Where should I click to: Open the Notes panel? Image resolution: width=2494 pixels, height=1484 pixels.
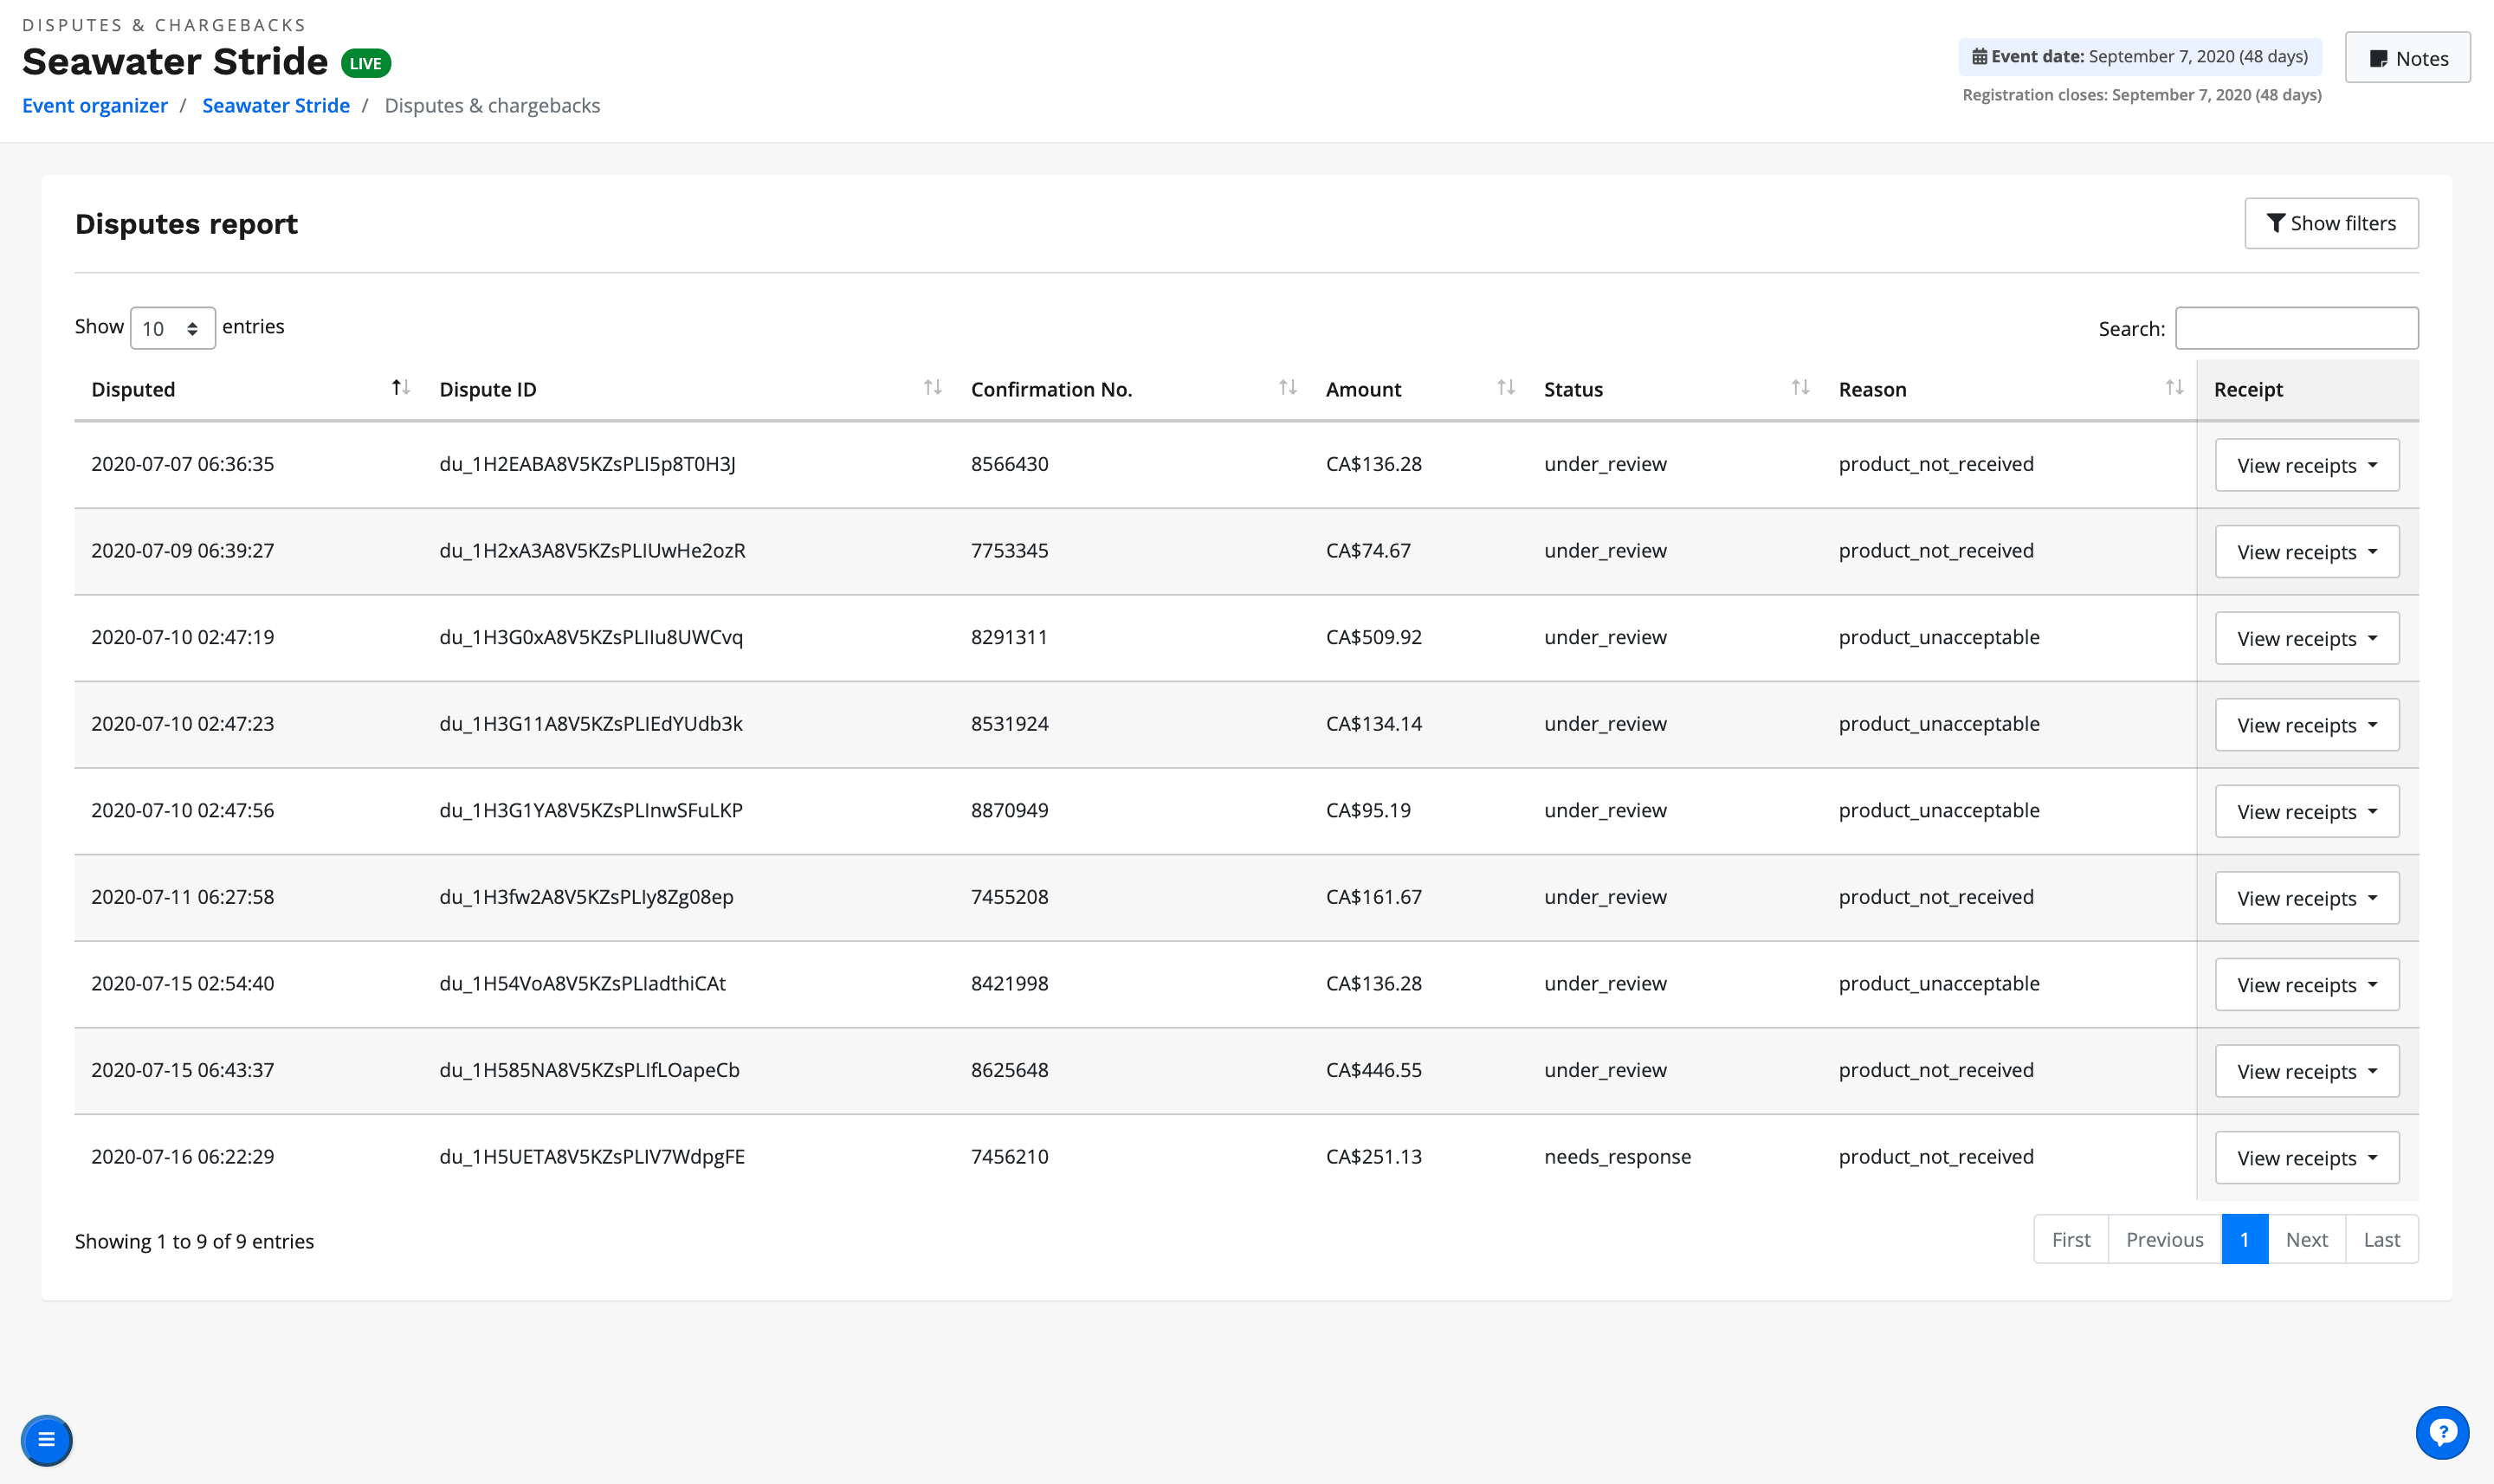[x=2407, y=58]
